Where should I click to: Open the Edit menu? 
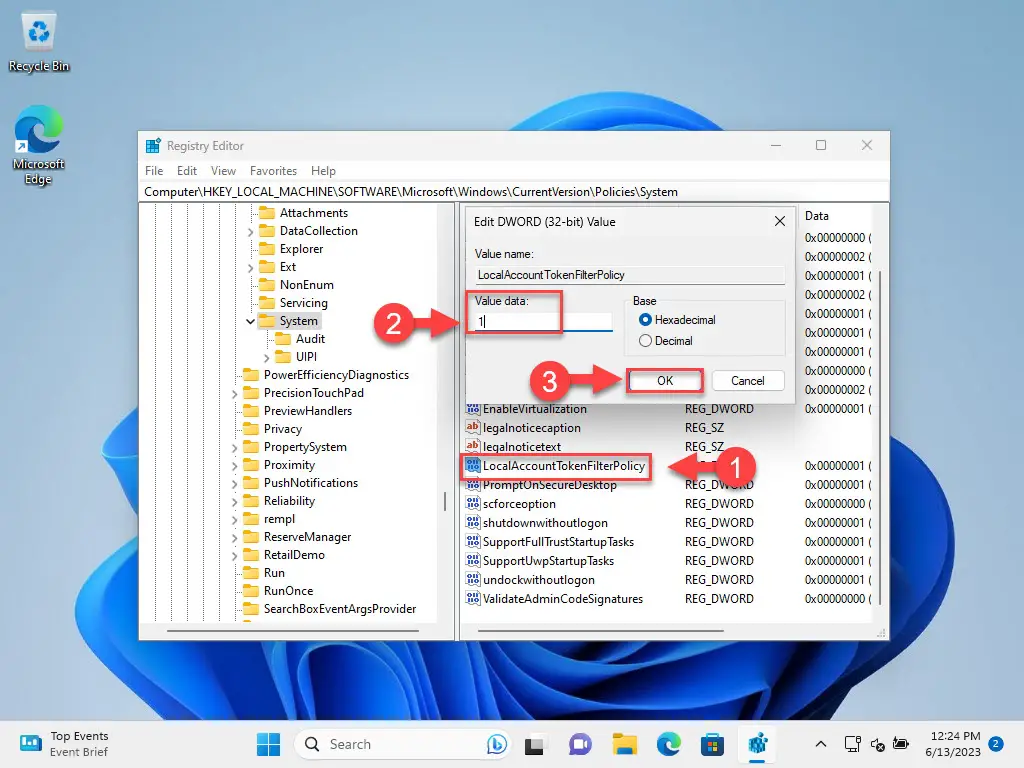click(x=187, y=171)
